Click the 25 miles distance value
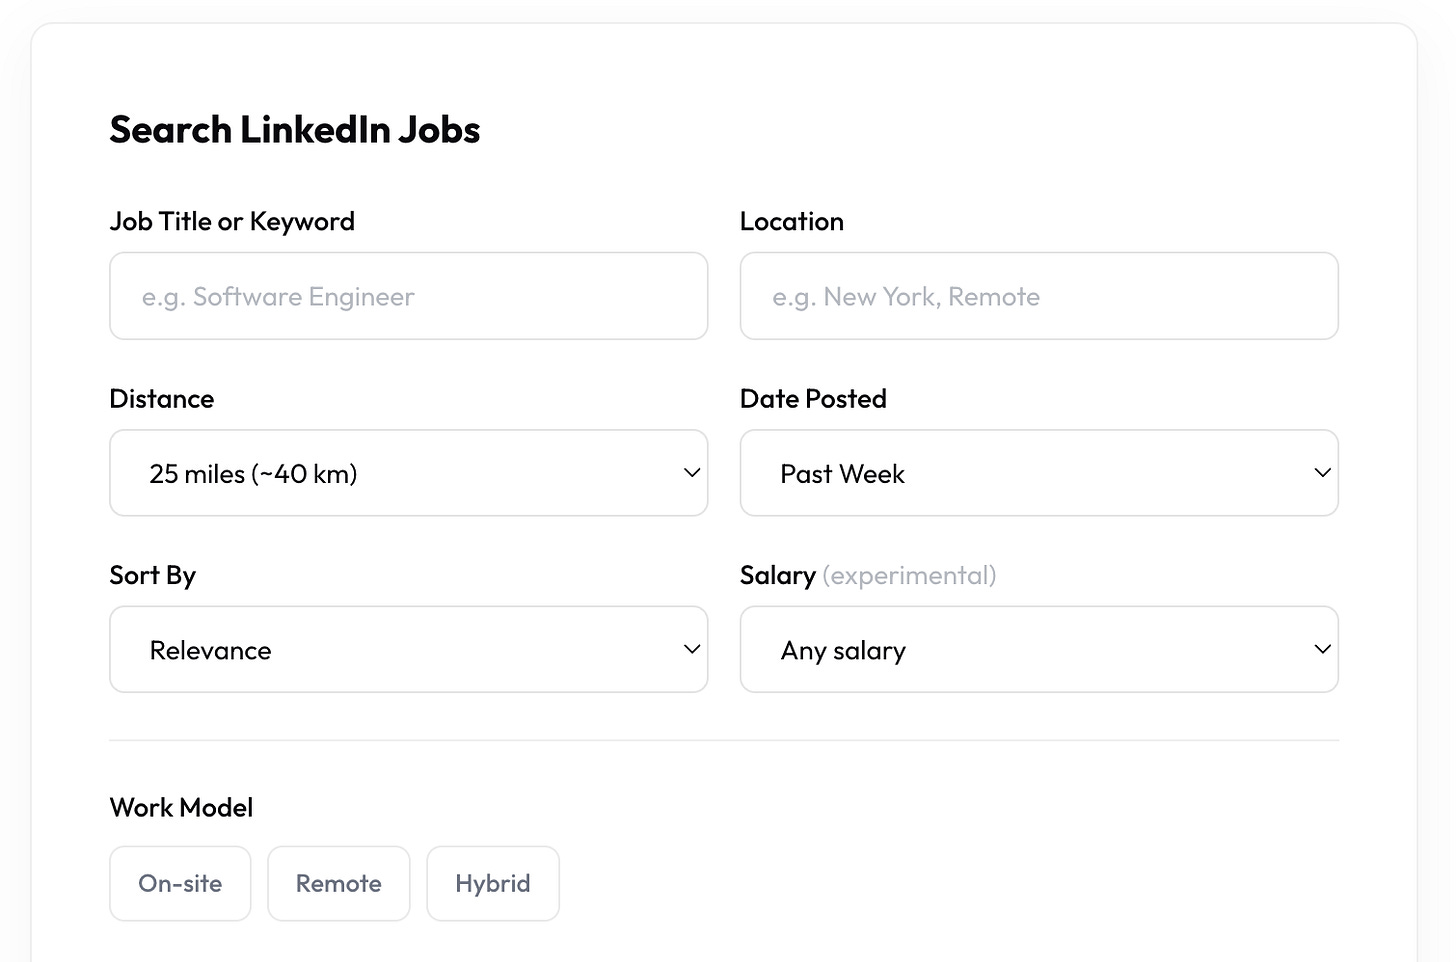The image size is (1456, 962). [x=253, y=473]
